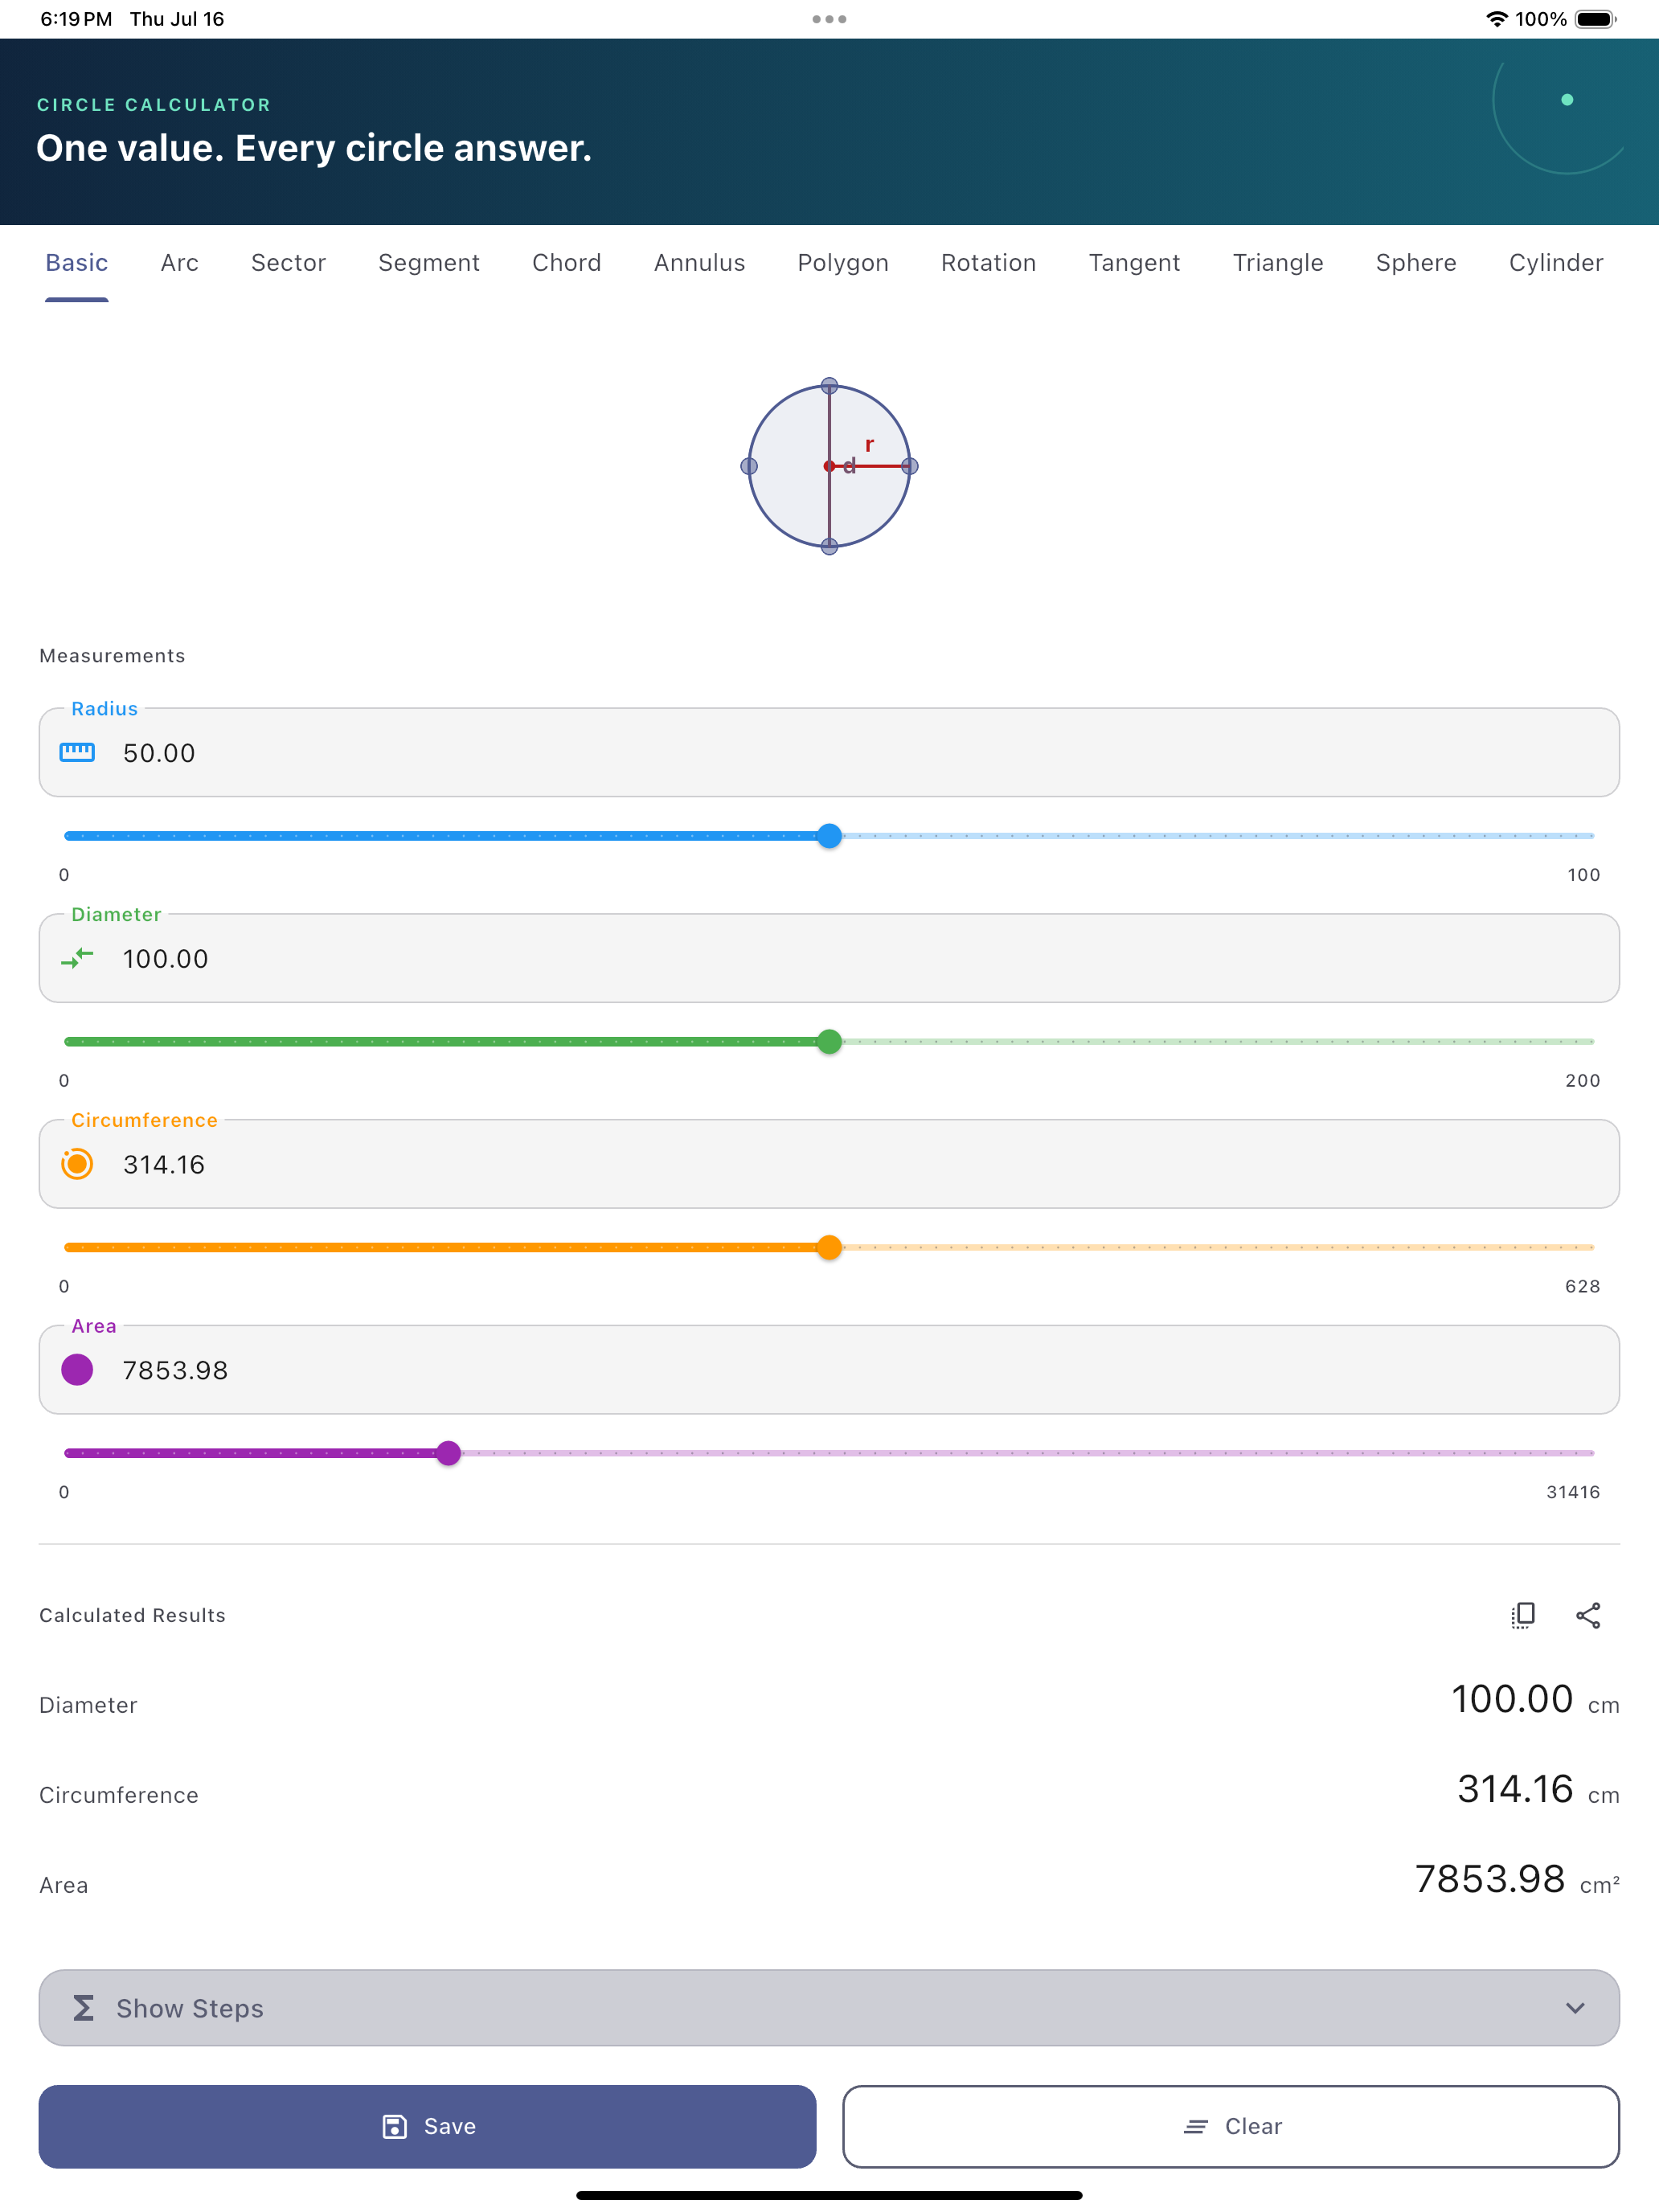Viewport: 1659px width, 2212px height.
Task: Click the blue Radius slider handle
Action: click(829, 836)
